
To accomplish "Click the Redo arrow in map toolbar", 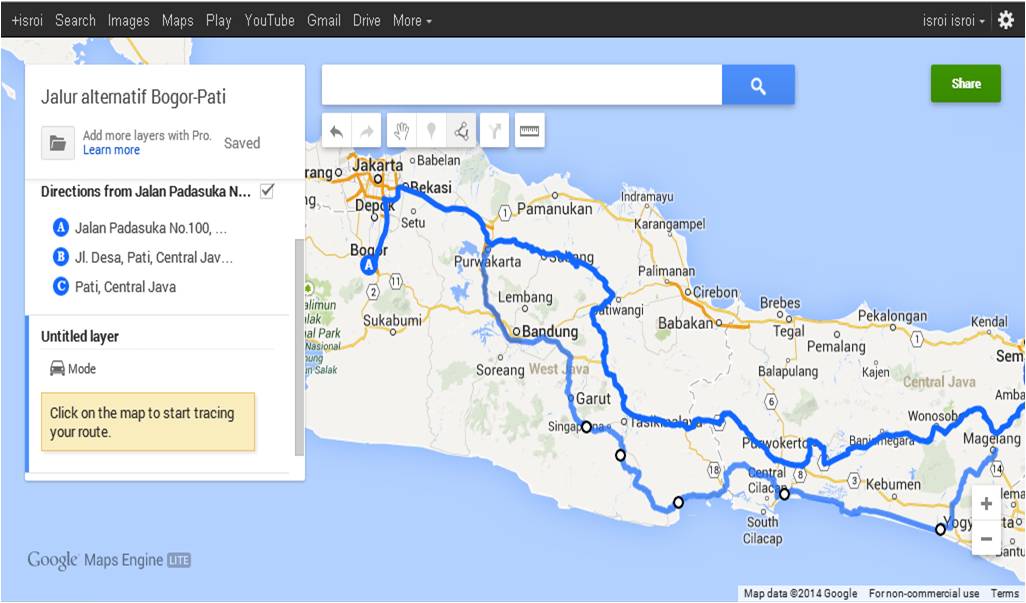I will pos(367,131).
